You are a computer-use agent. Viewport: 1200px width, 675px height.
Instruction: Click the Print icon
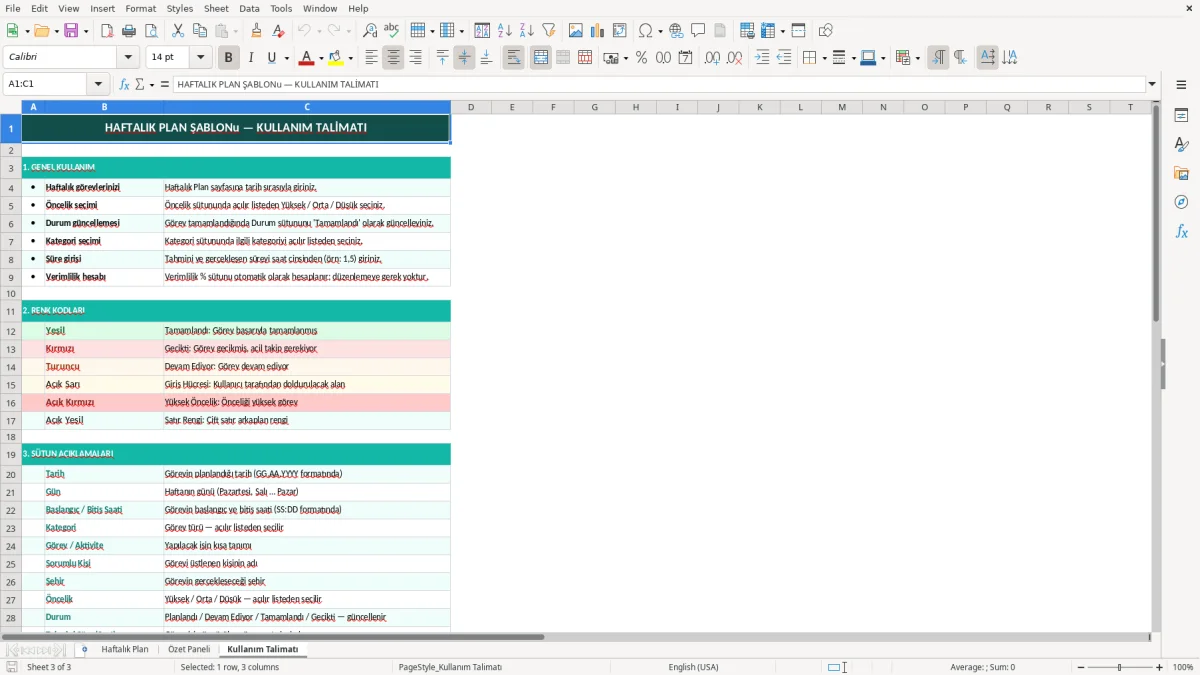coord(129,31)
